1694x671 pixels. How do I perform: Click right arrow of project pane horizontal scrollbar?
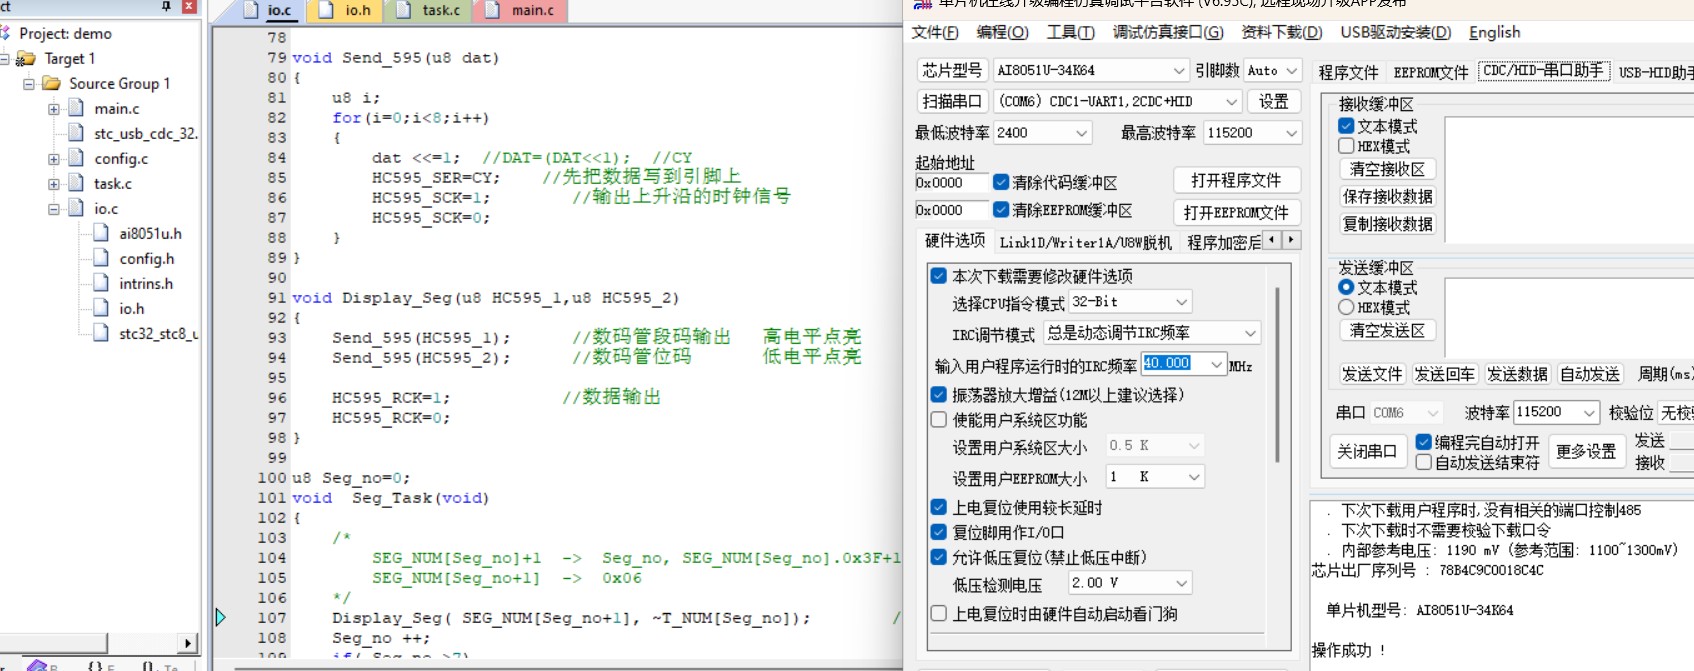pyautogui.click(x=188, y=643)
